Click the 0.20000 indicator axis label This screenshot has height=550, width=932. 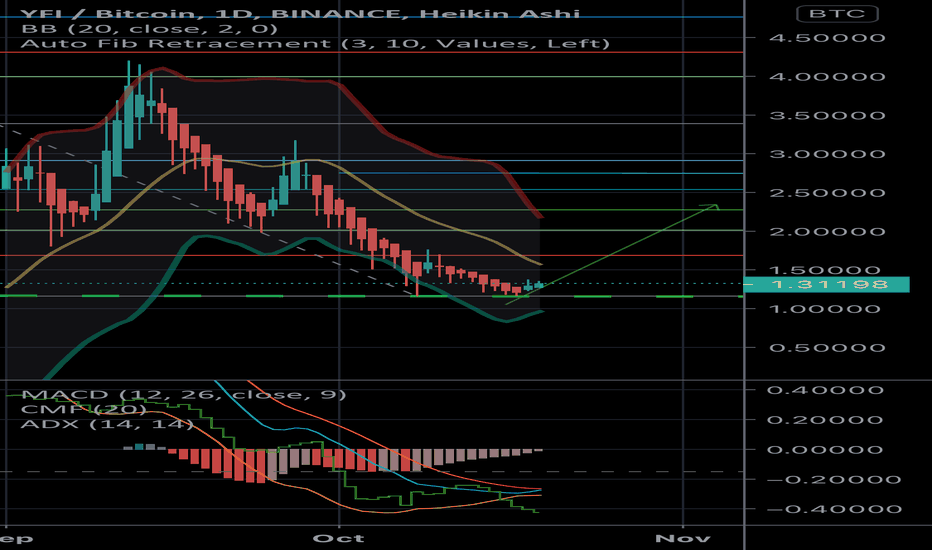pos(825,420)
